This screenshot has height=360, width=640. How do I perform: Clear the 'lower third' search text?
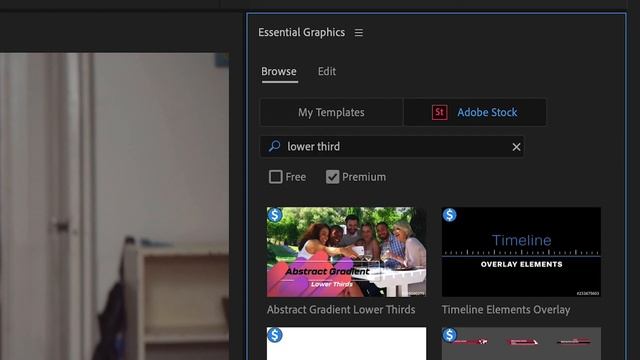tap(516, 147)
